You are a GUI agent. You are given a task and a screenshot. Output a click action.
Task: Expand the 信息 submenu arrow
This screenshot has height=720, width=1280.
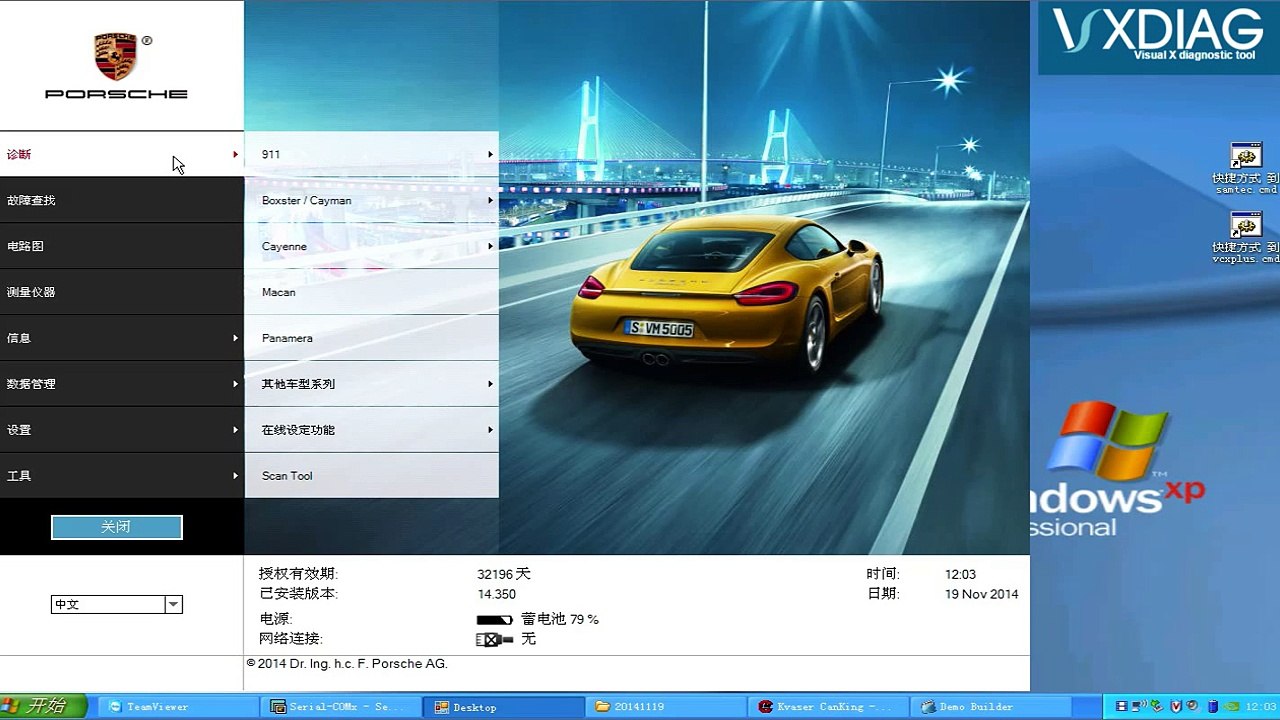pos(236,338)
